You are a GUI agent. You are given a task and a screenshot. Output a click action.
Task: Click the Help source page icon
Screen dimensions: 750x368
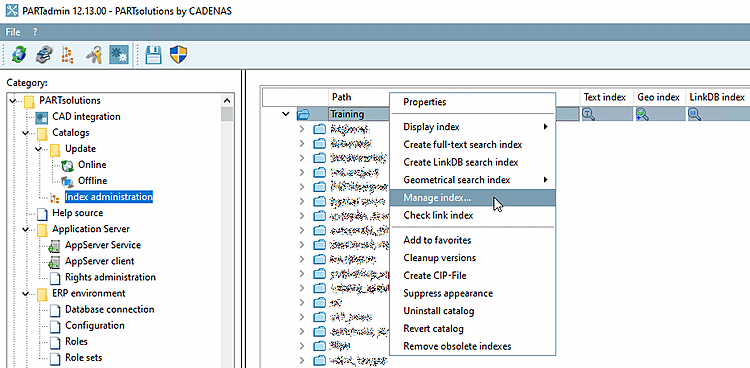tap(42, 213)
